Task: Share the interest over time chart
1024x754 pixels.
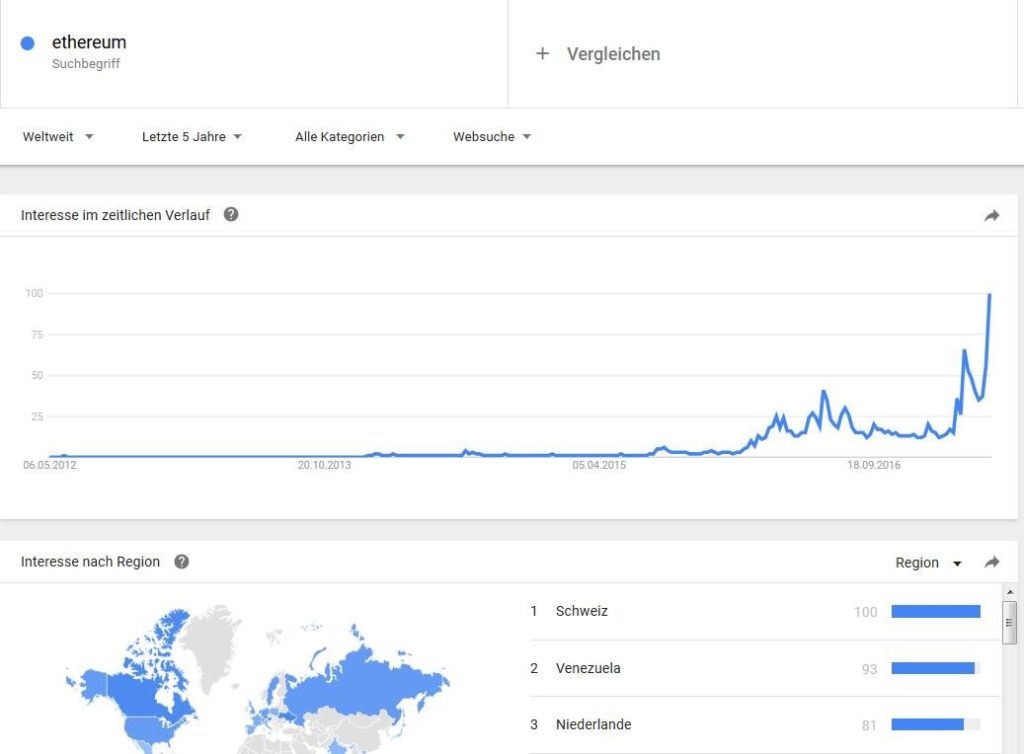Action: coord(991,215)
